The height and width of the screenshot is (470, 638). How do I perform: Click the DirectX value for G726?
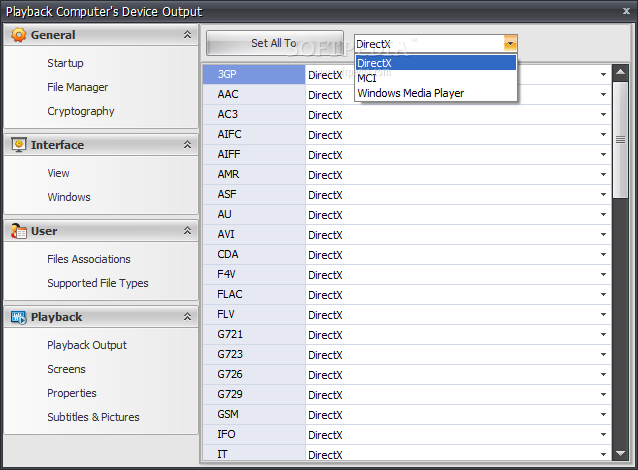point(325,375)
